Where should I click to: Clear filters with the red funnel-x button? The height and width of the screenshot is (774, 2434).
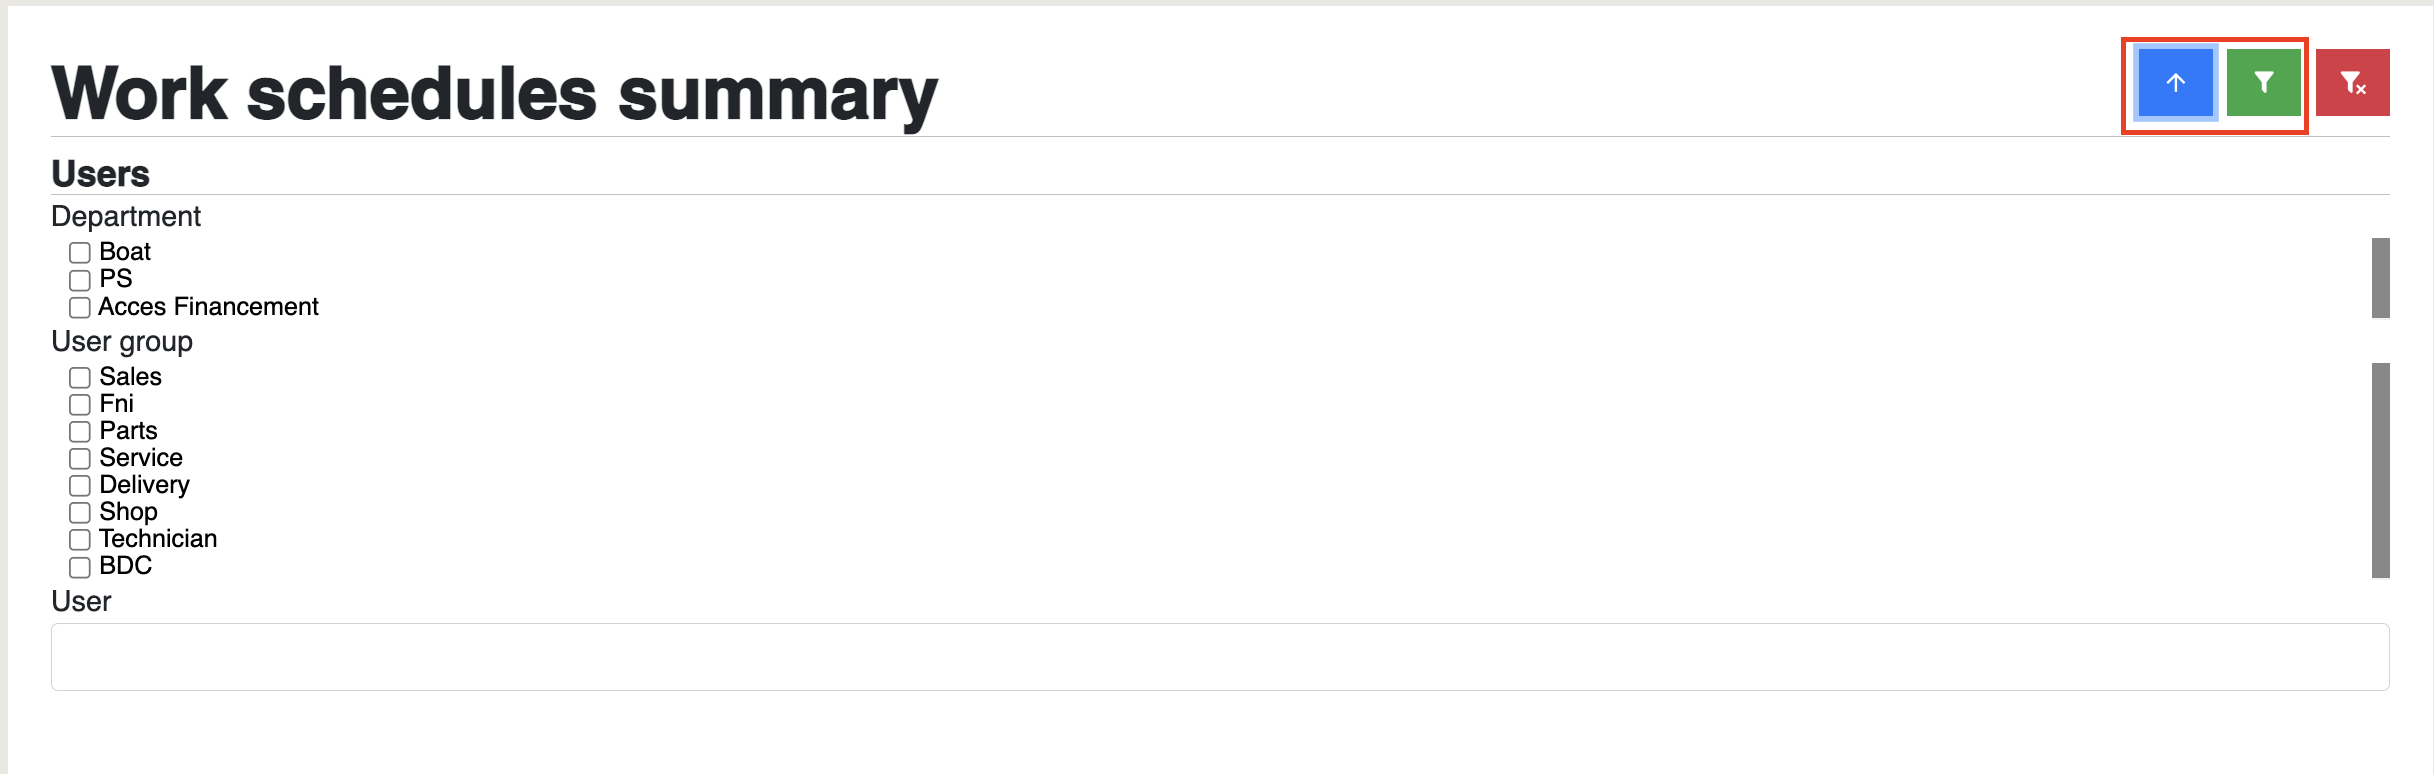2353,83
